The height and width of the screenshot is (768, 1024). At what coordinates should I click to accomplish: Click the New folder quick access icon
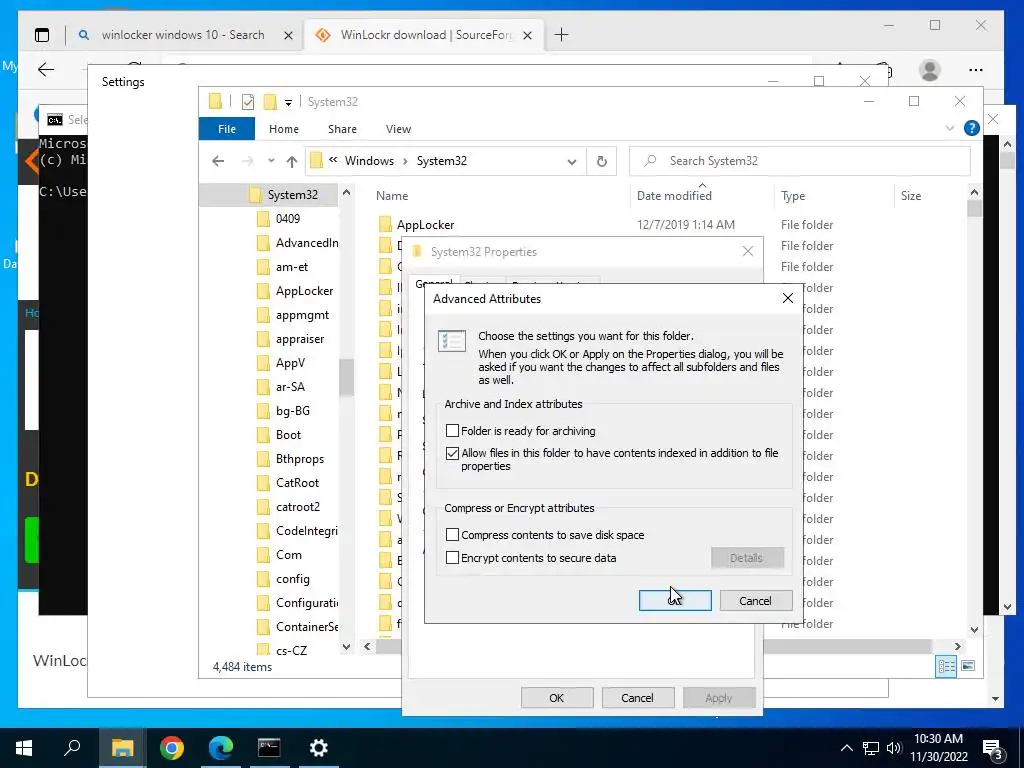coord(270,102)
